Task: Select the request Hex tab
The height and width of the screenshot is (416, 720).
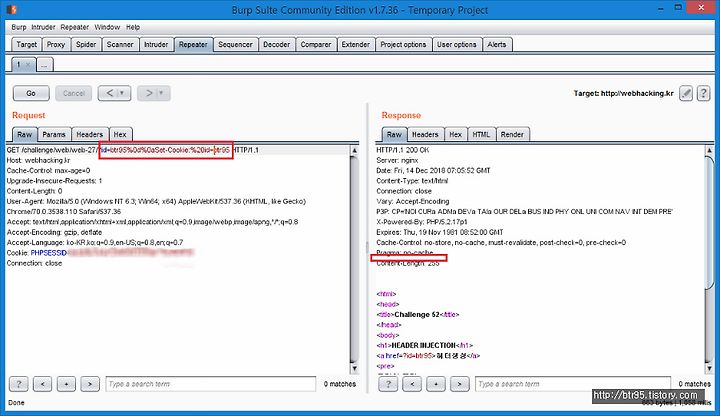Action: (120, 135)
